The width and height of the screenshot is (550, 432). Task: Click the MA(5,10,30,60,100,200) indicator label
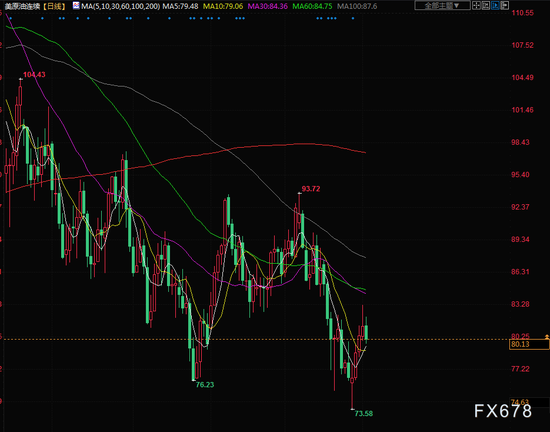pos(120,6)
